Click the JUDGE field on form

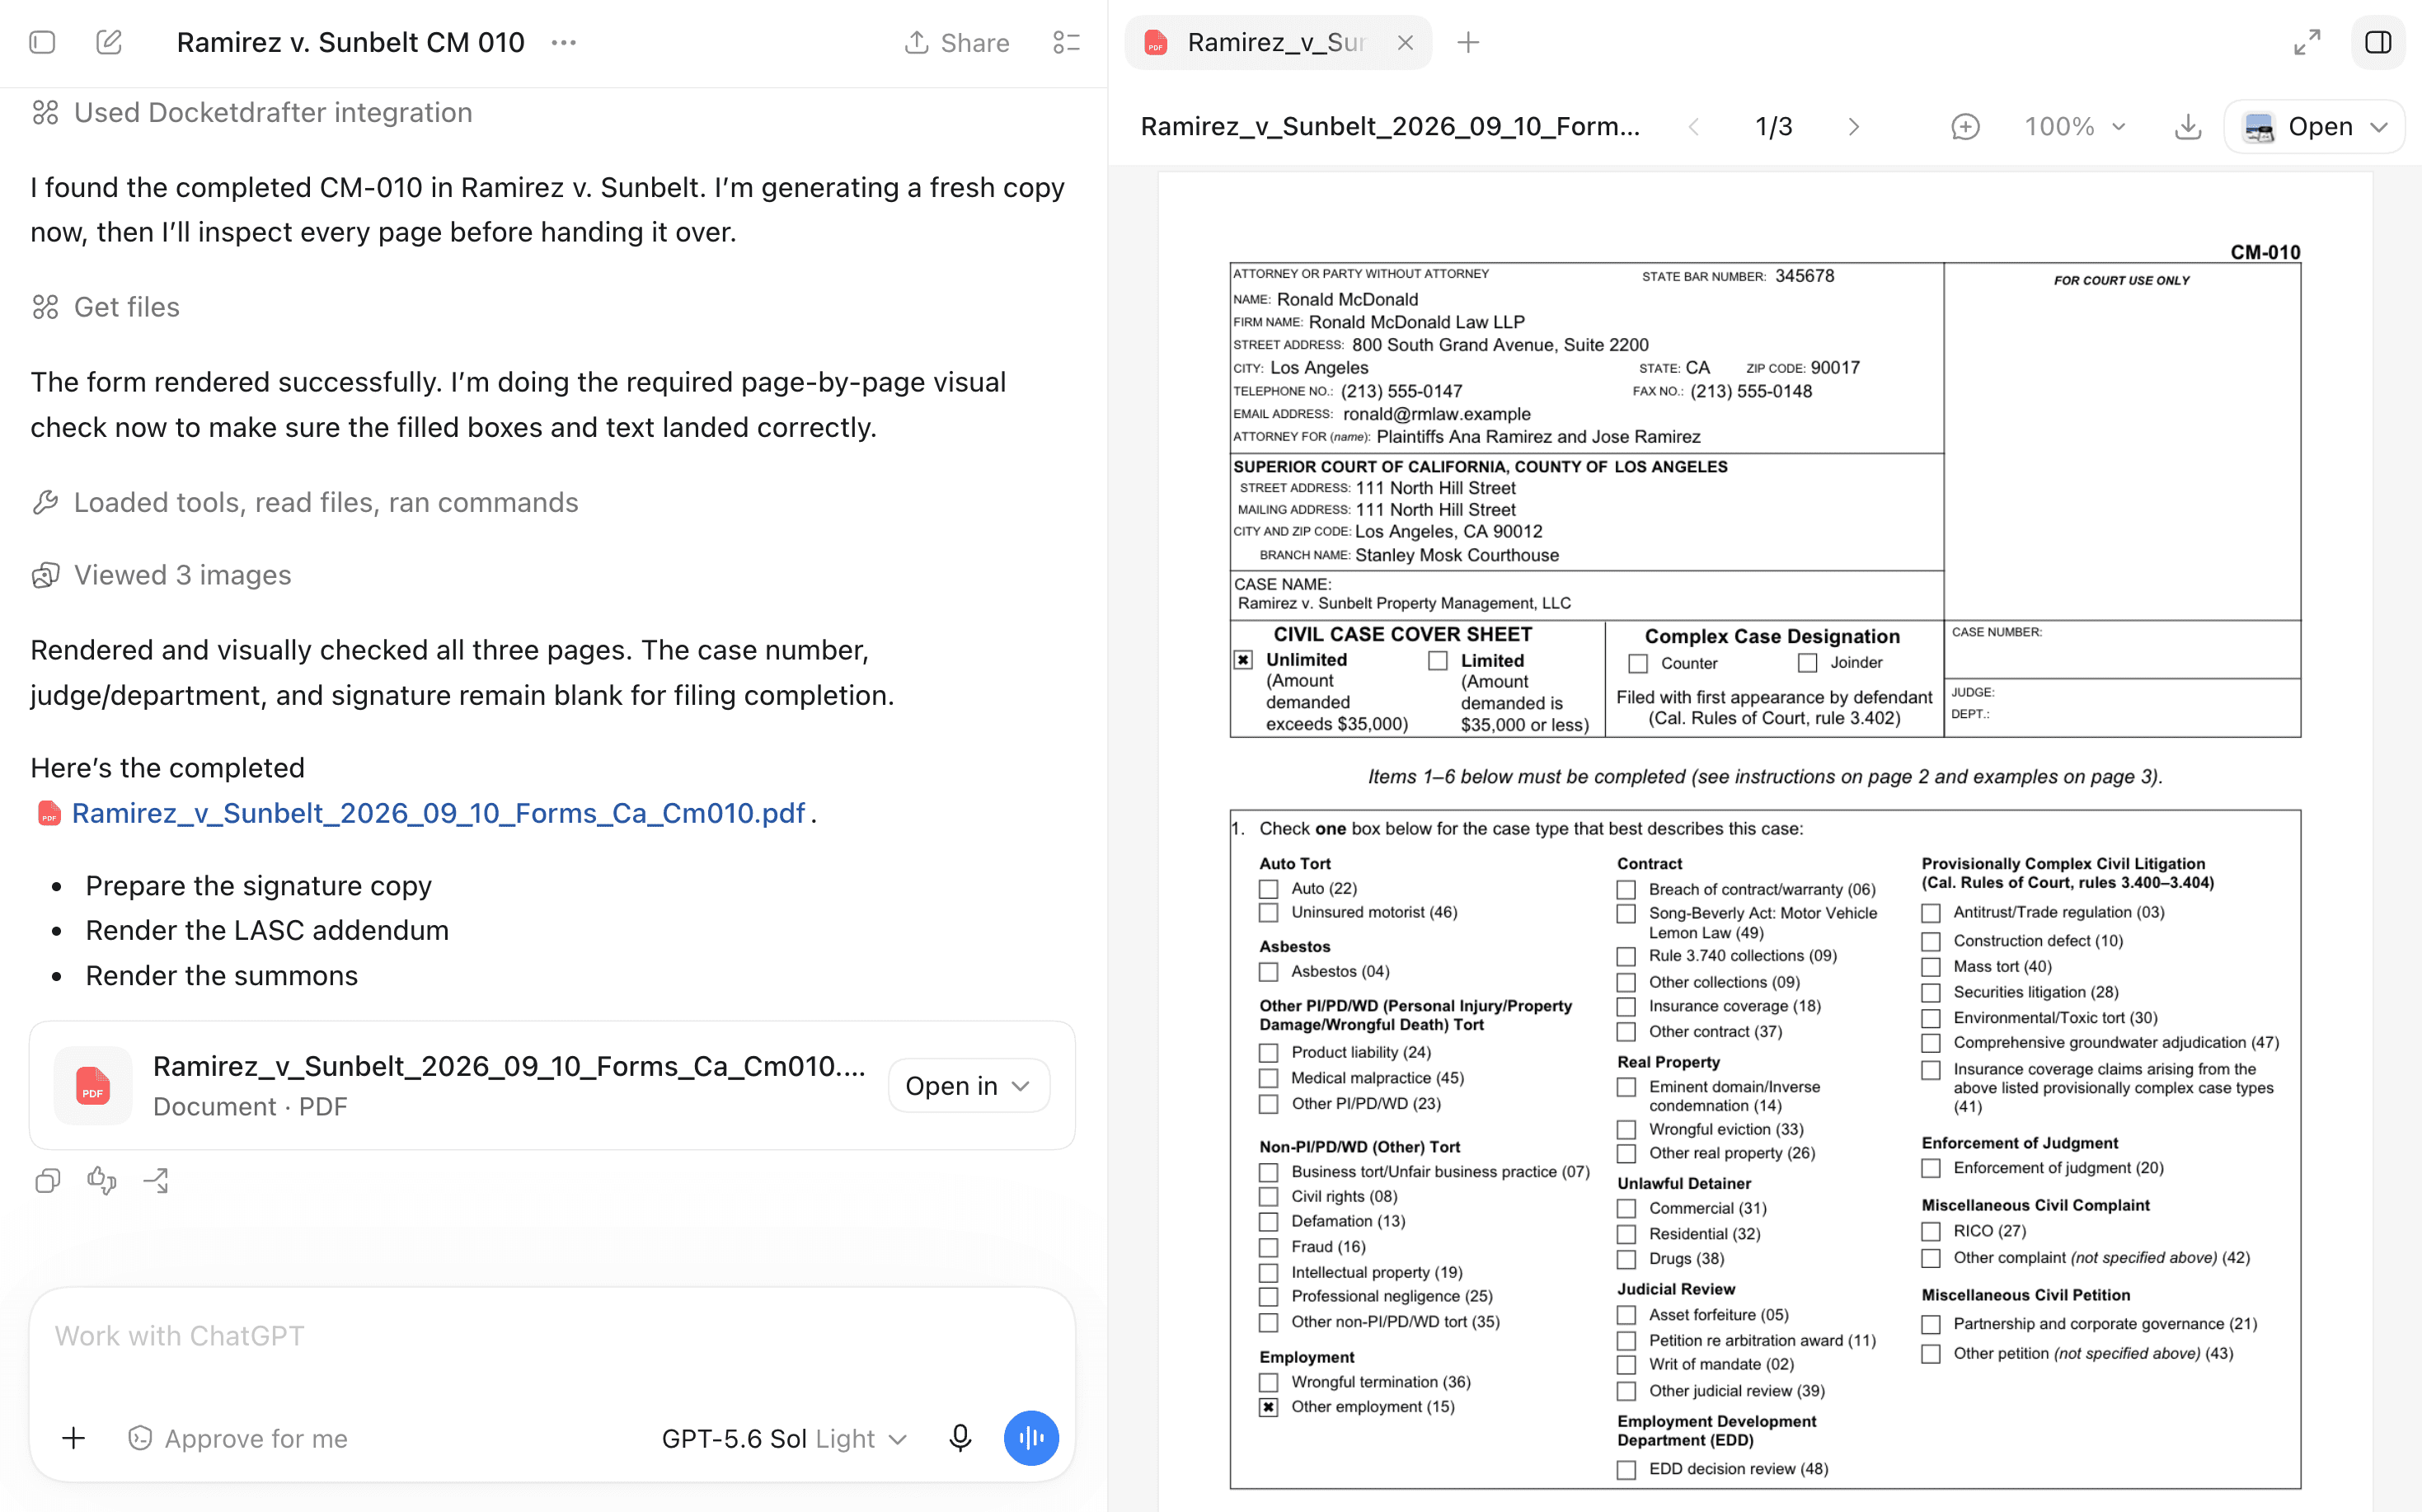pos(2122,692)
